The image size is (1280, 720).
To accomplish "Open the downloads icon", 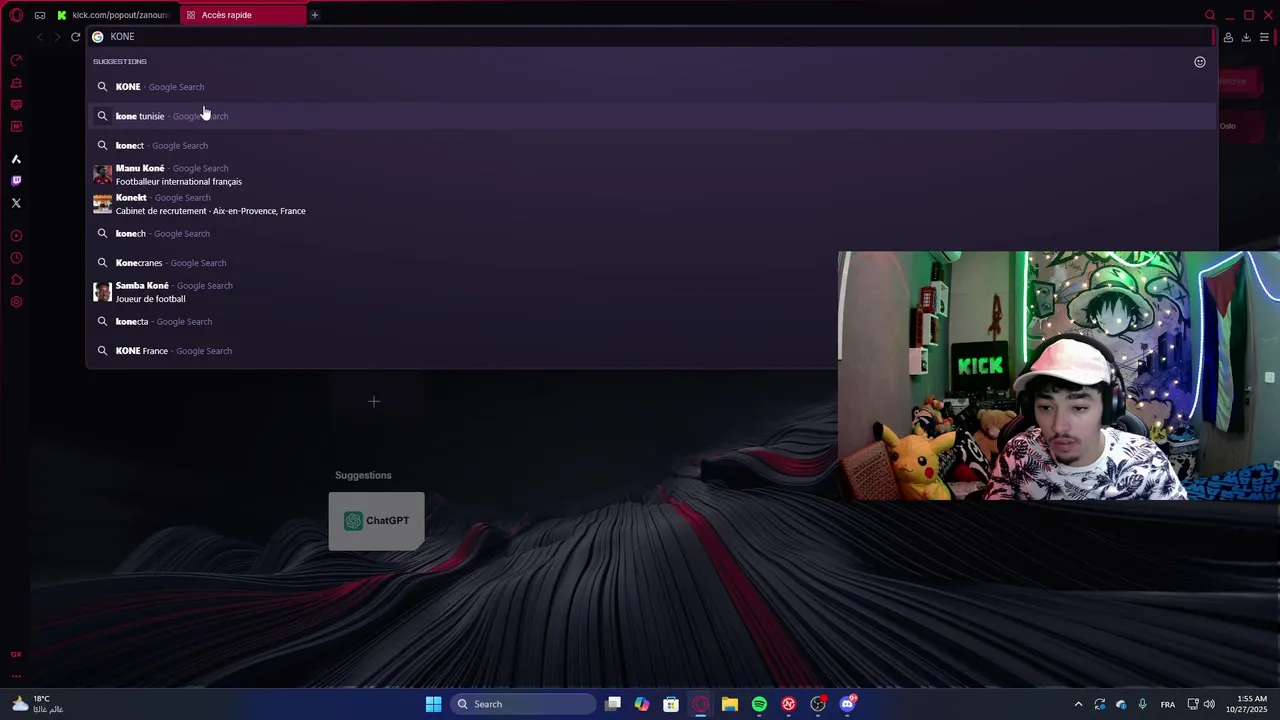I will [x=1246, y=37].
